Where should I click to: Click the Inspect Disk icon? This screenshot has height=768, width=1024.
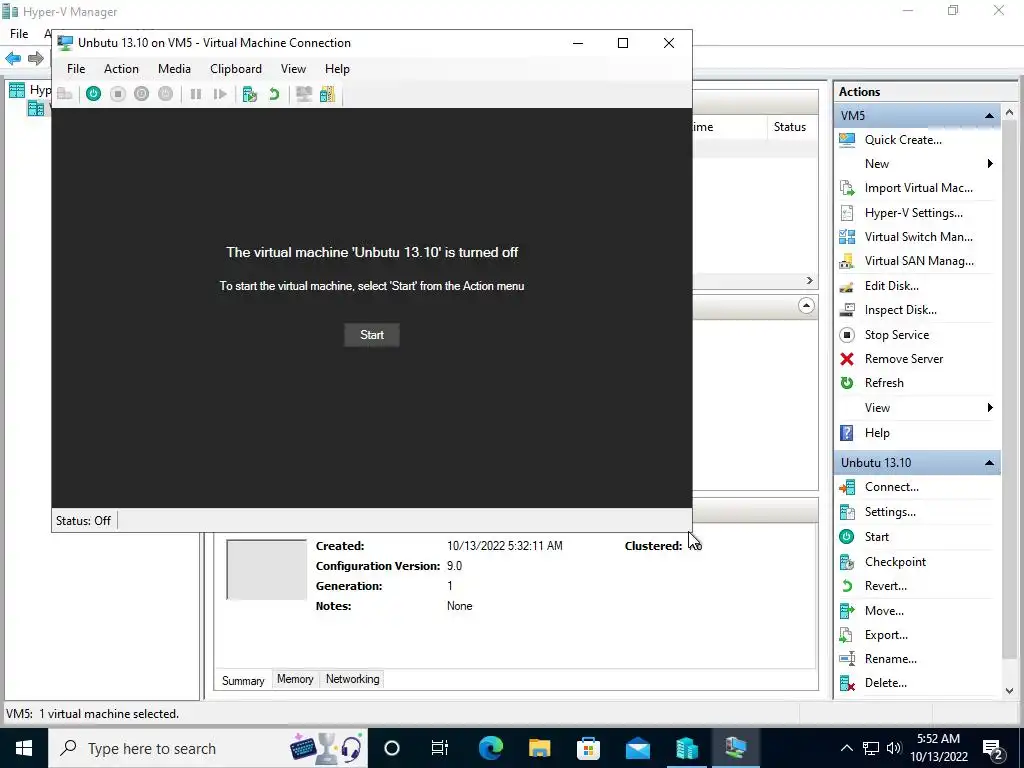847,310
